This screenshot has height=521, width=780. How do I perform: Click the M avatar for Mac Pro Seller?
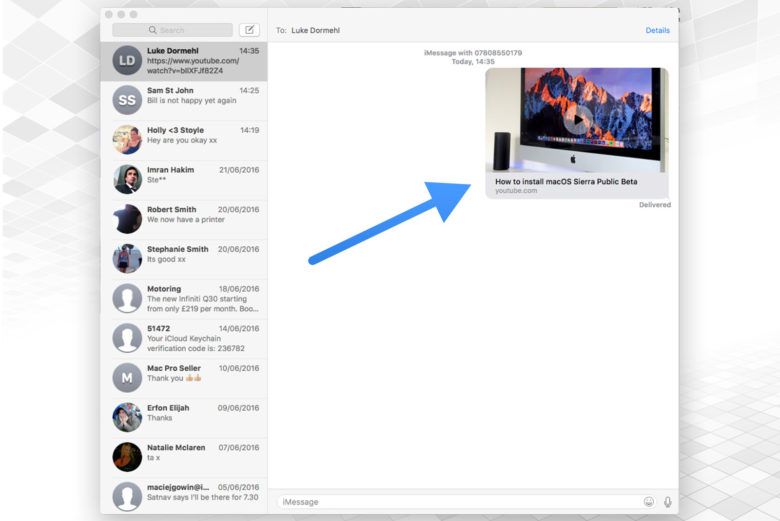click(x=127, y=377)
